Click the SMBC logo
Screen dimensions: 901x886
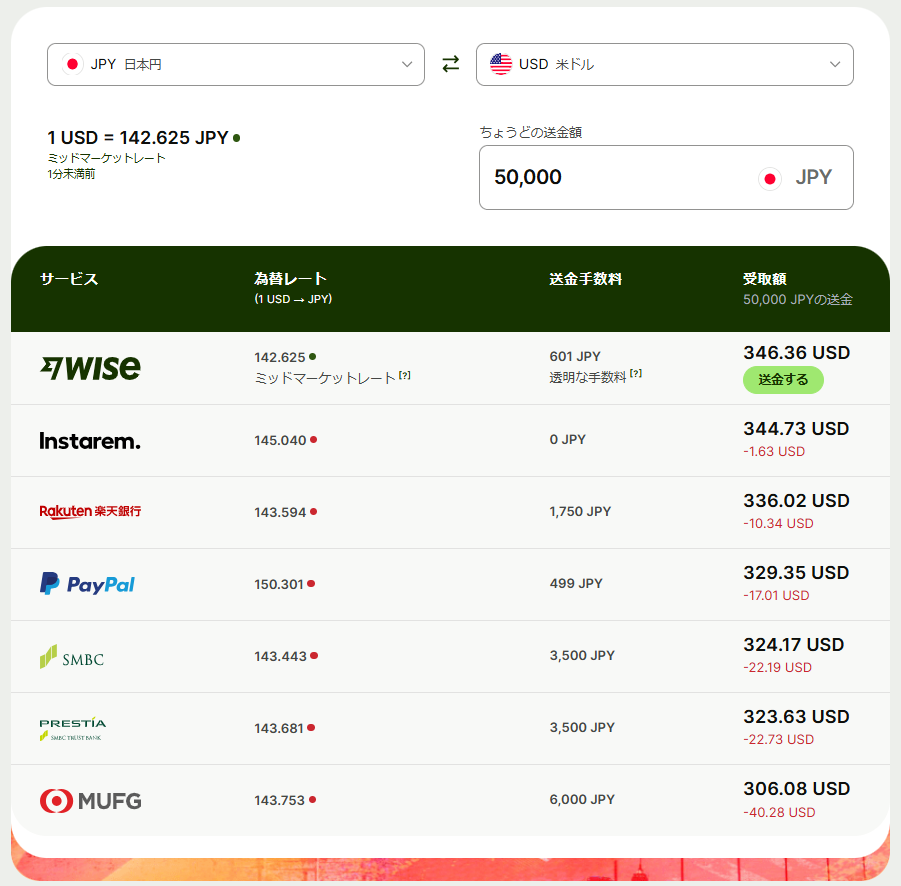[72, 657]
